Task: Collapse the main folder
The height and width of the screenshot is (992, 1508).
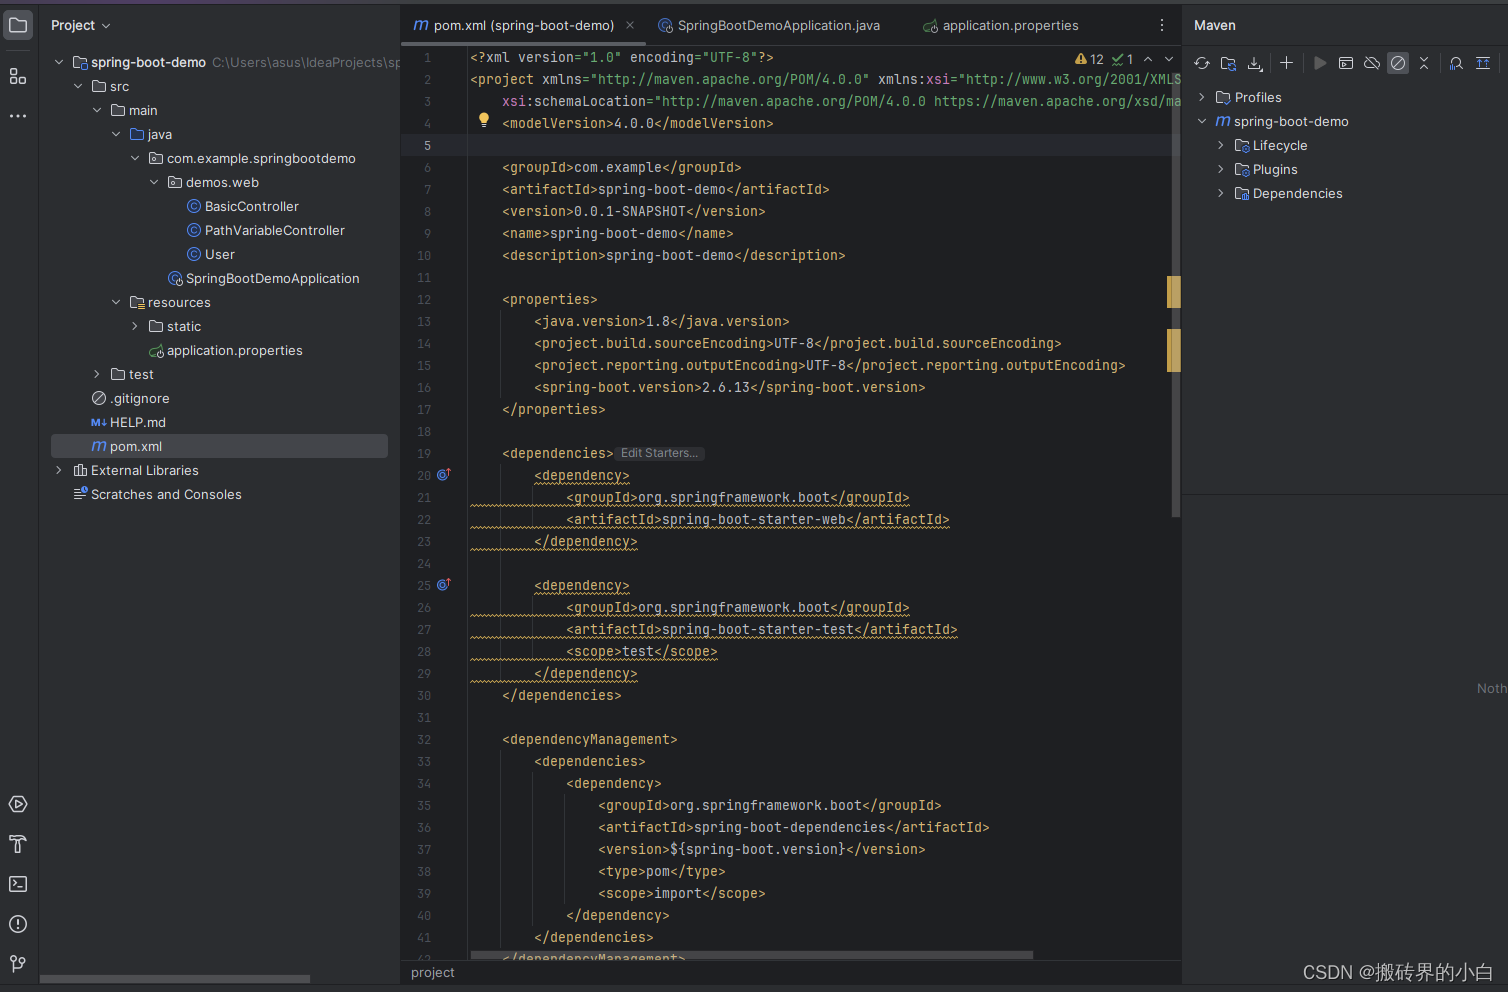Action: pyautogui.click(x=97, y=110)
